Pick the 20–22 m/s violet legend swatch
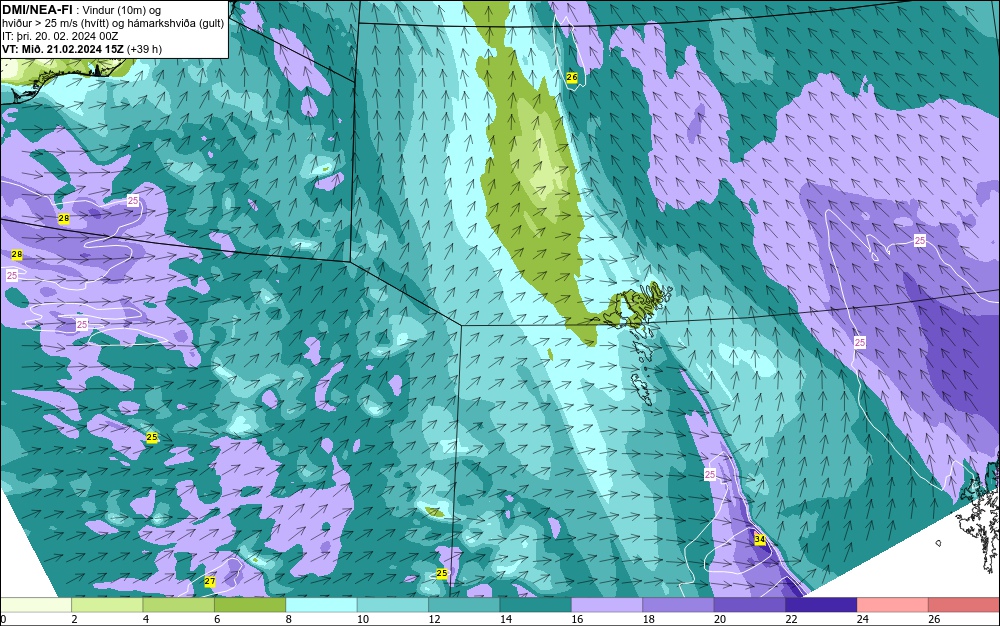Image resolution: width=1000 pixels, height=626 pixels. point(750,605)
